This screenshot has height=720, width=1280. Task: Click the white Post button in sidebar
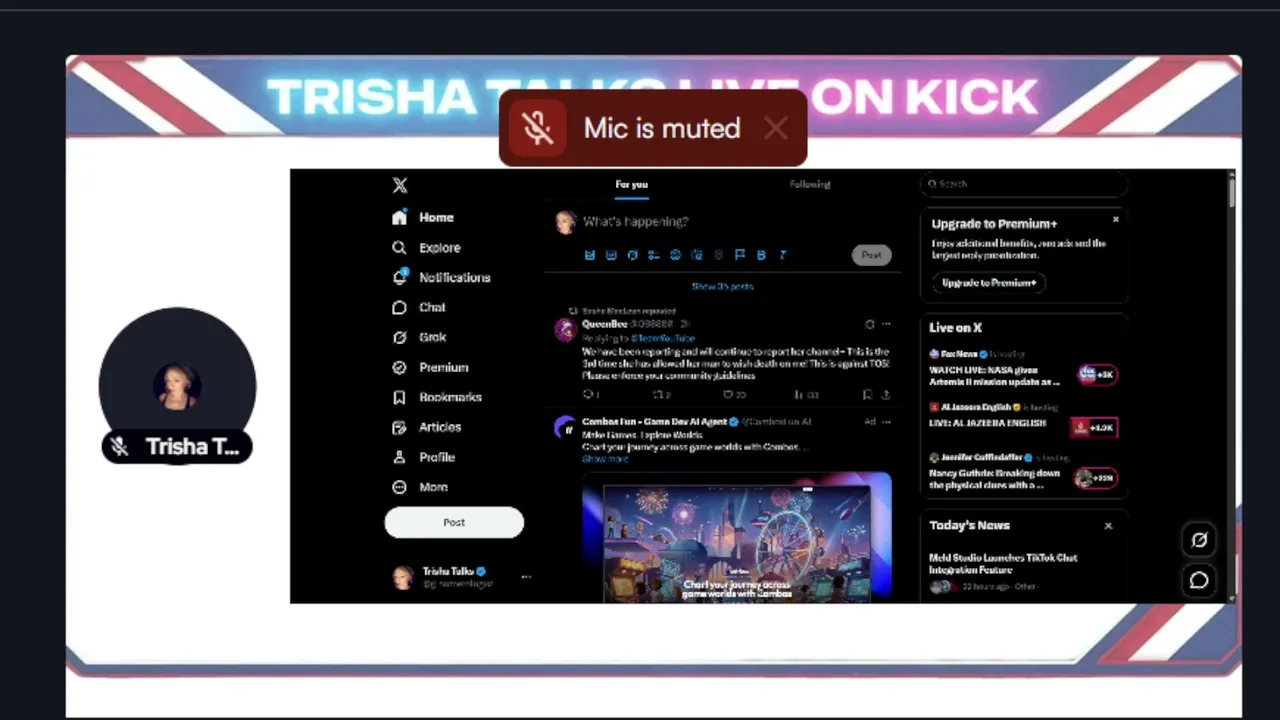coord(454,522)
